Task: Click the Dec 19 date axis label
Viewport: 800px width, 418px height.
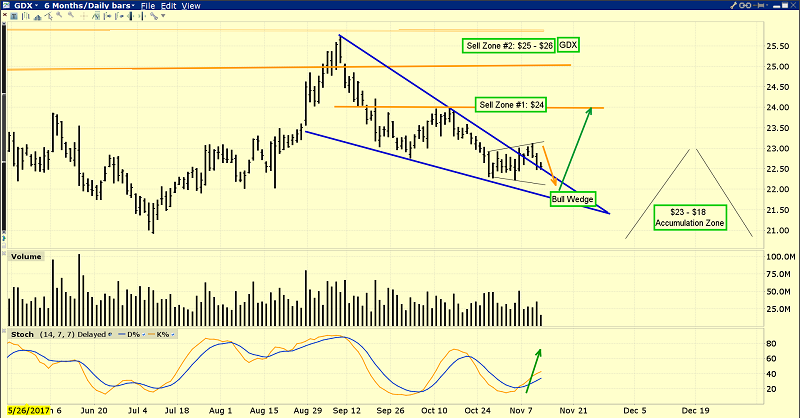Action: 695,410
